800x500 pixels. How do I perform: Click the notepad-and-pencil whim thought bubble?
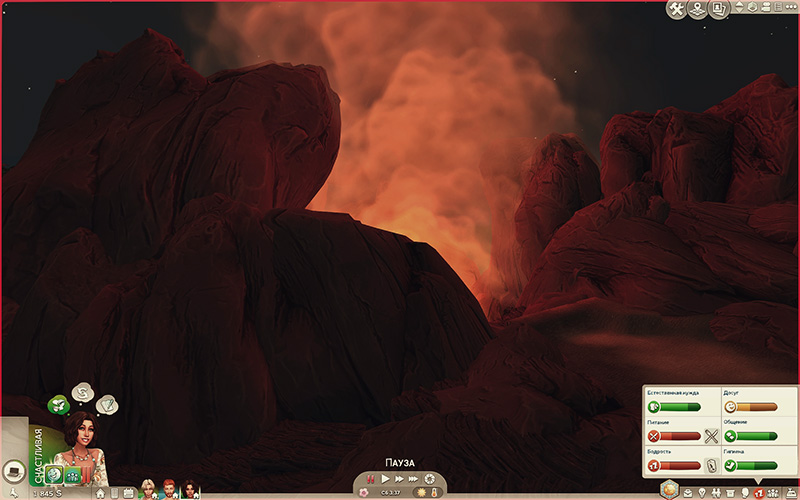click(107, 405)
